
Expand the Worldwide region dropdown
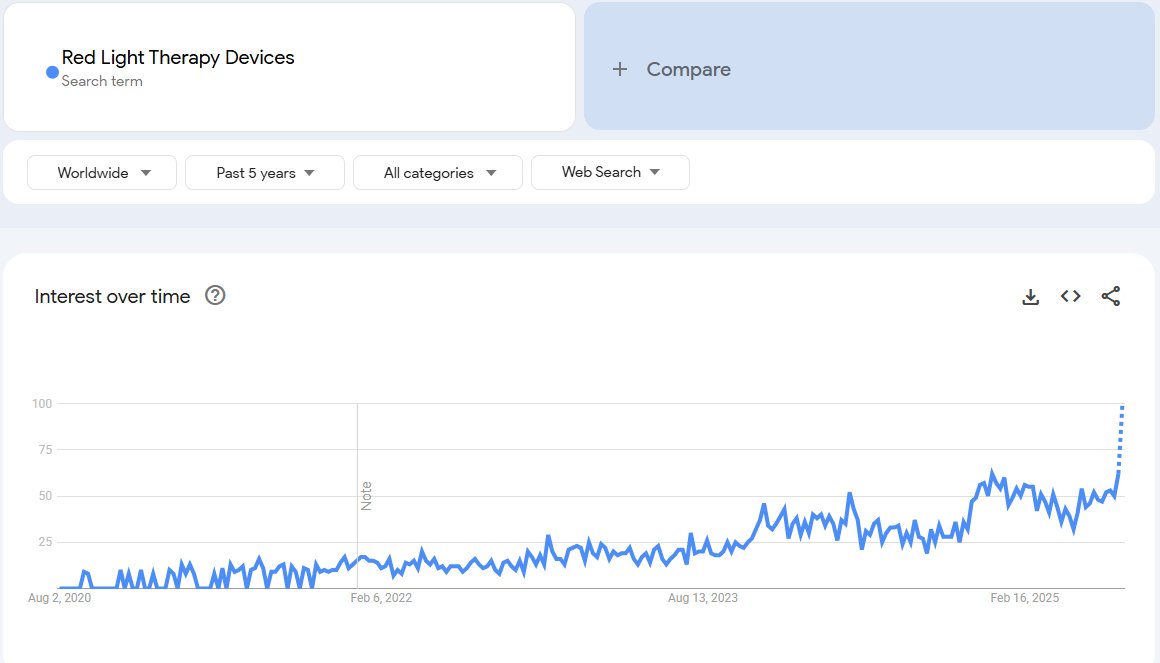(102, 172)
